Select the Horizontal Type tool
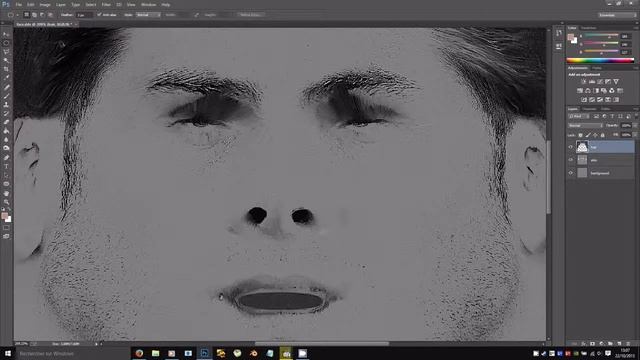640x360 pixels. pos(6,167)
